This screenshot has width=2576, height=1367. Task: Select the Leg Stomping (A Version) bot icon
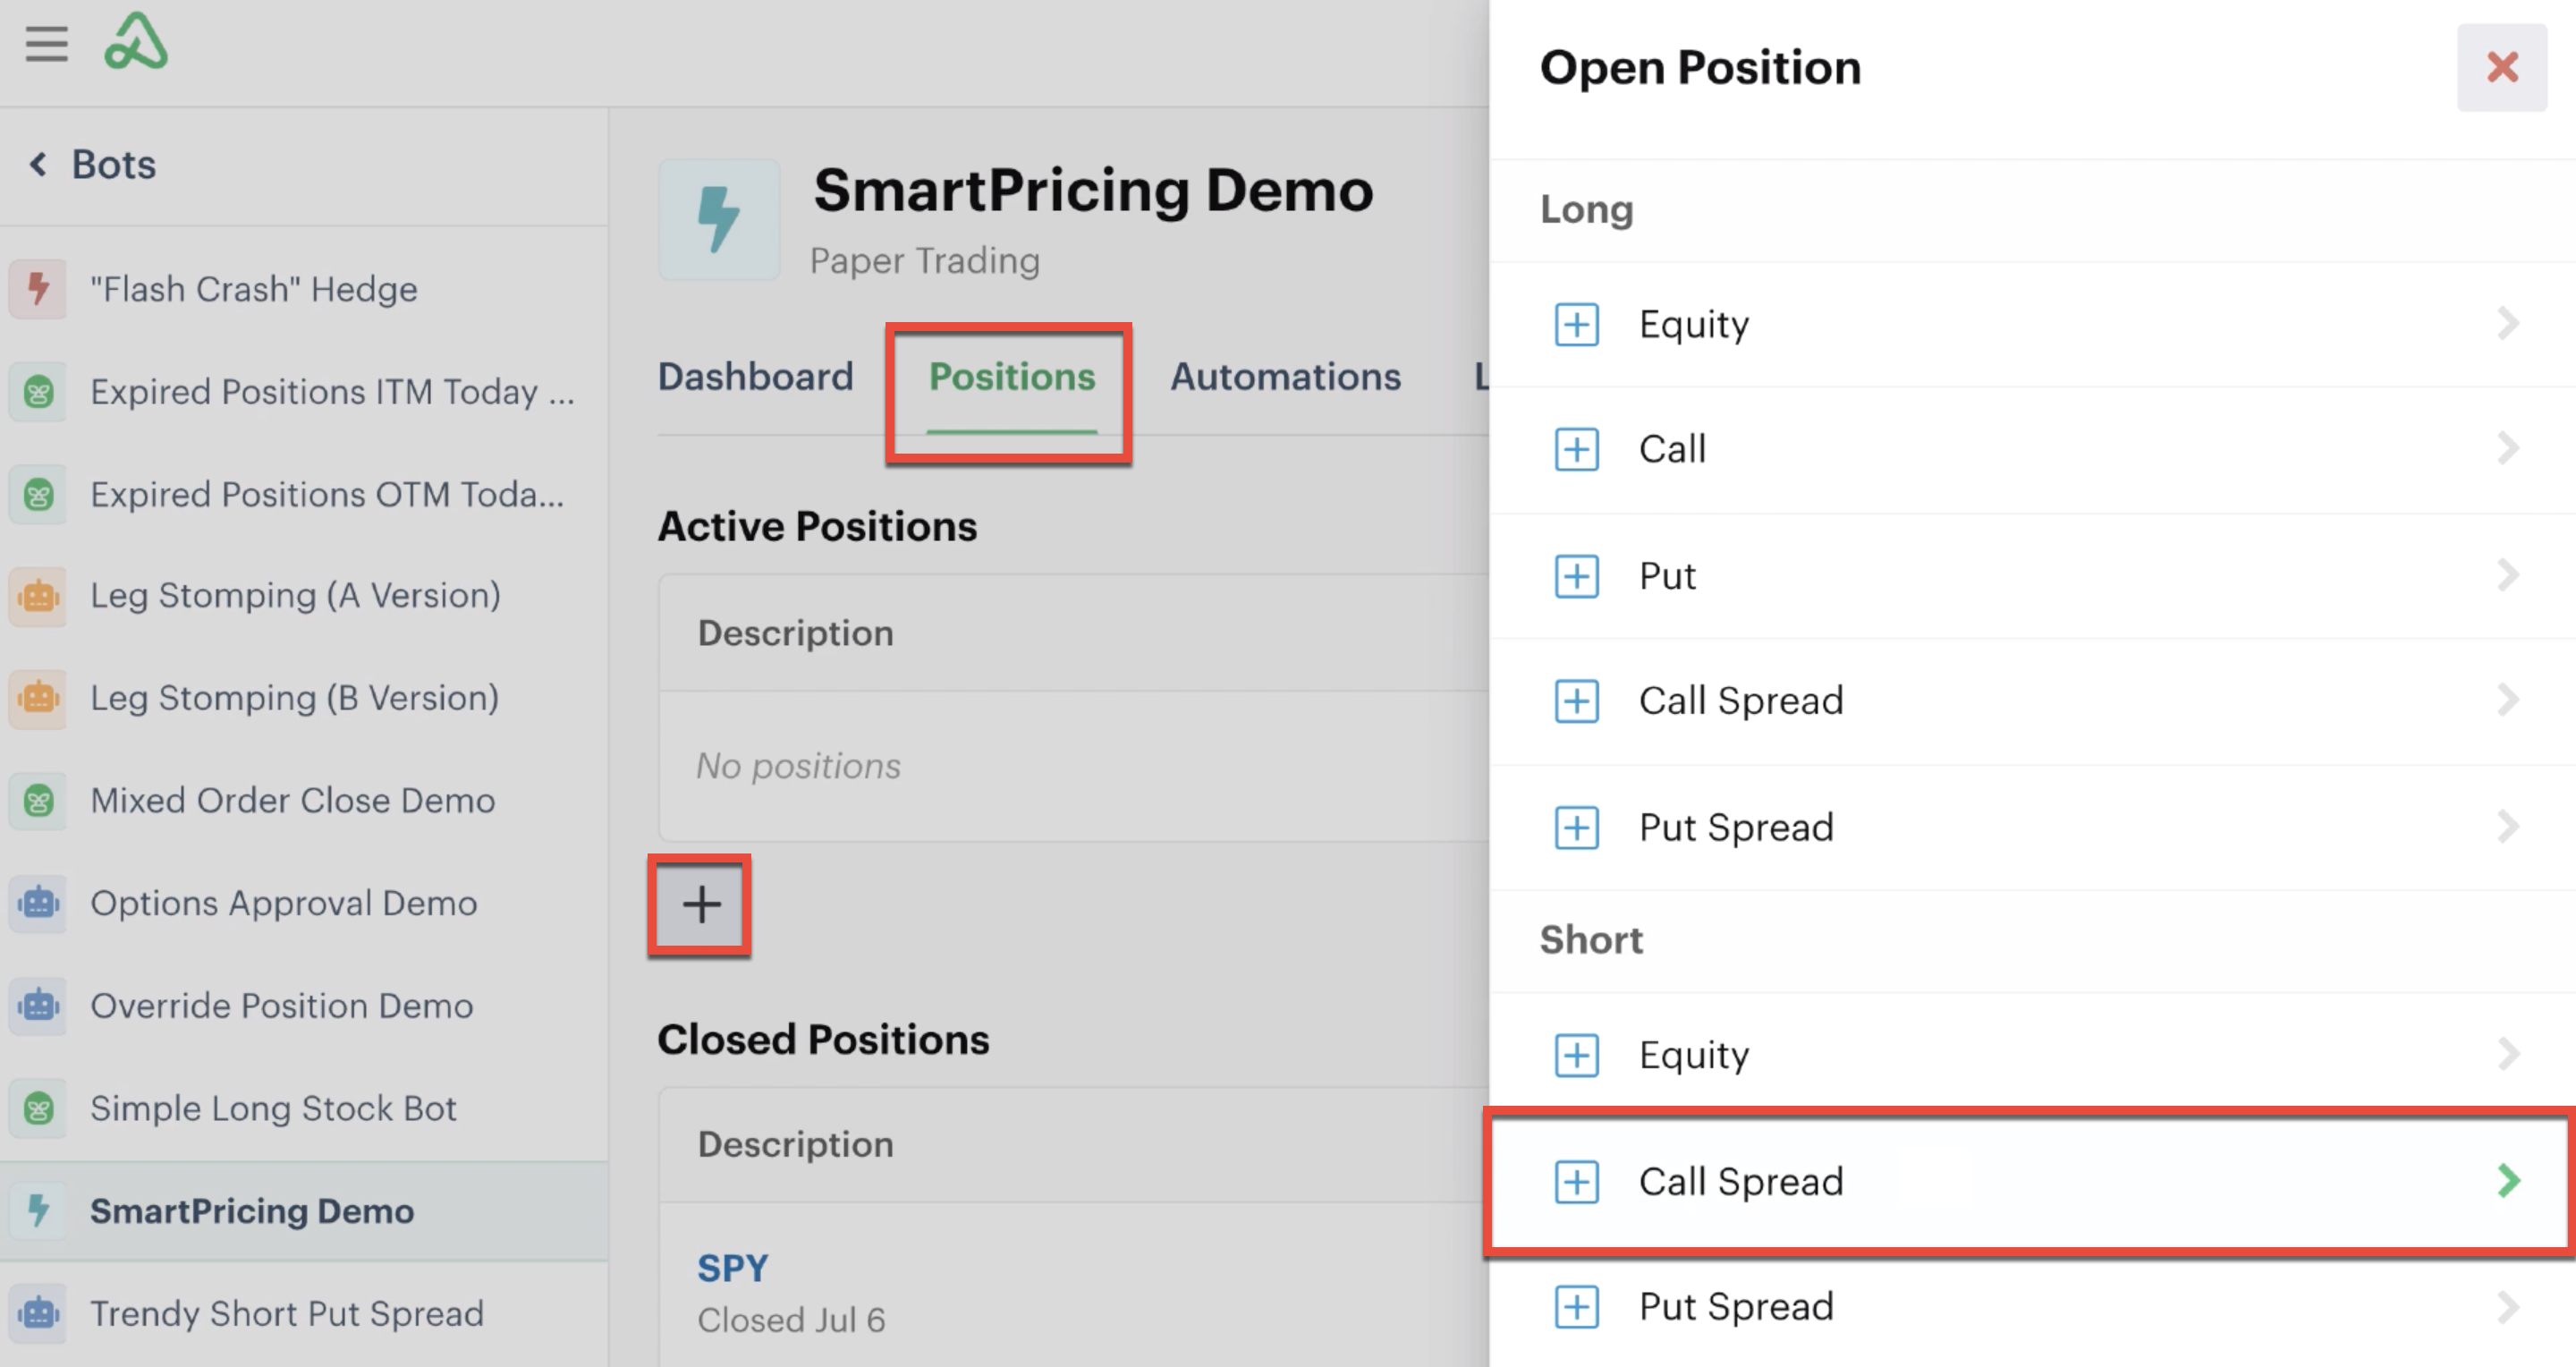click(38, 596)
